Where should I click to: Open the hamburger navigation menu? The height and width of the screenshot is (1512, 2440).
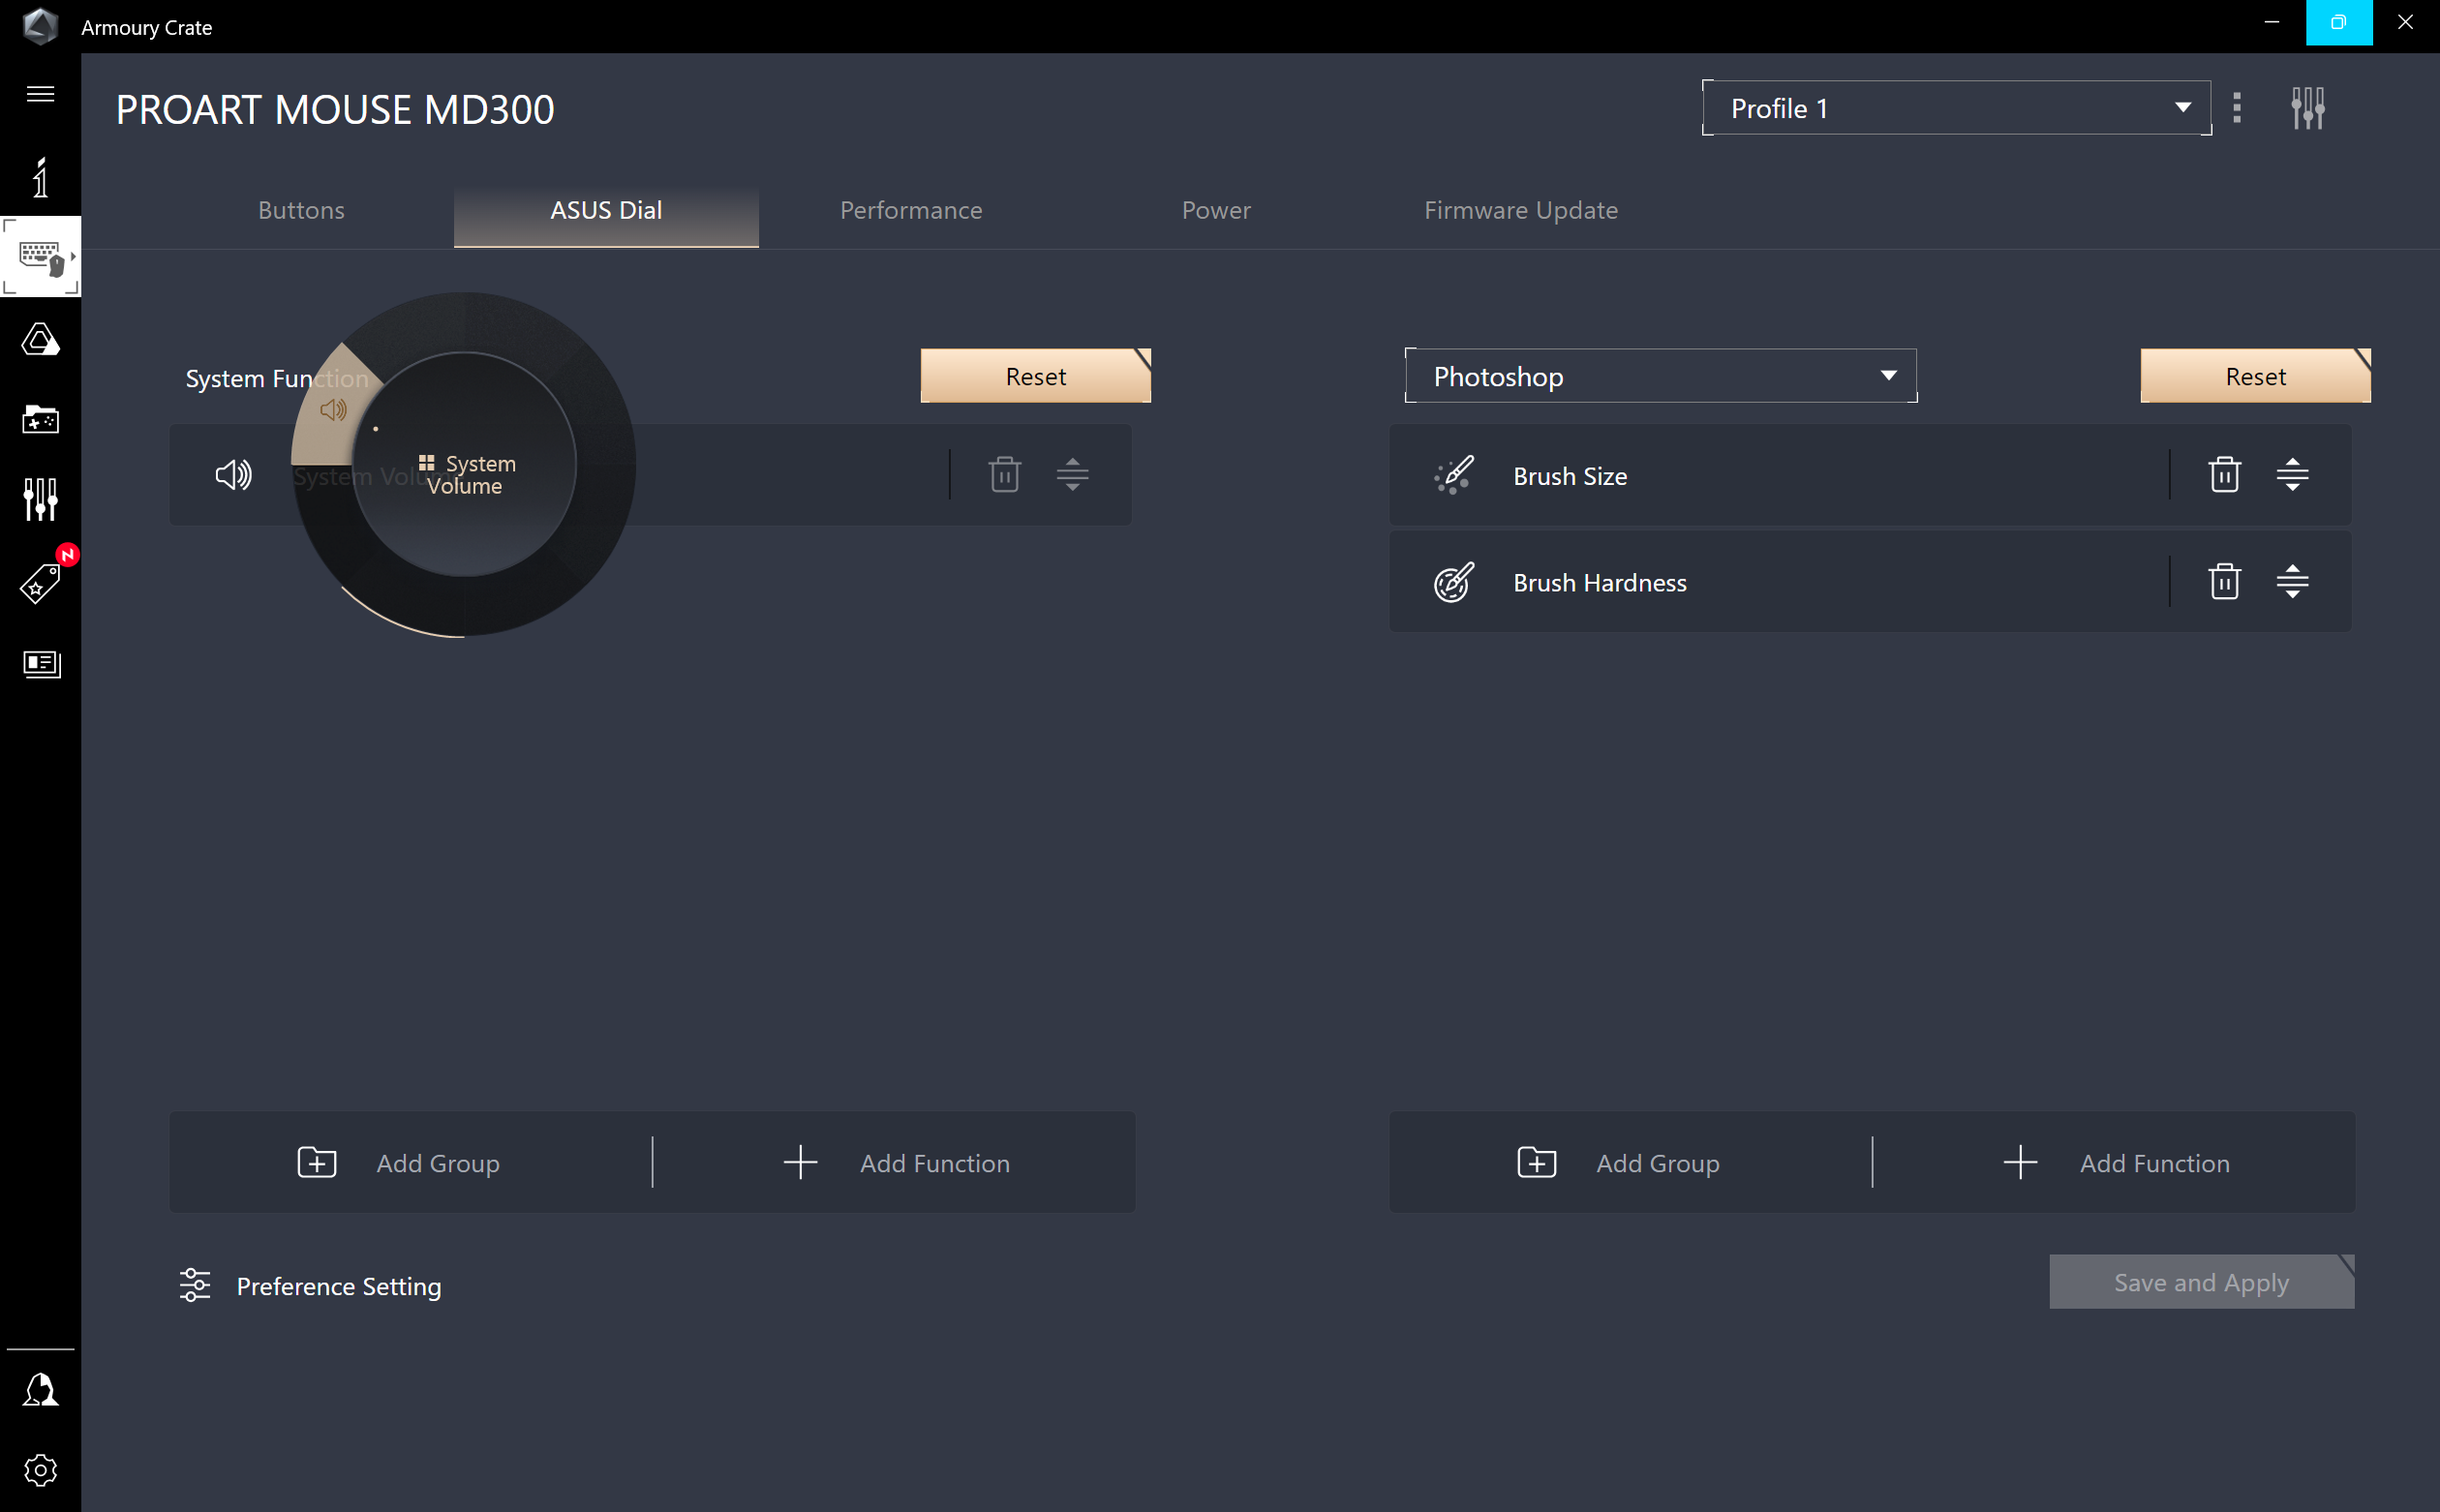[x=40, y=94]
